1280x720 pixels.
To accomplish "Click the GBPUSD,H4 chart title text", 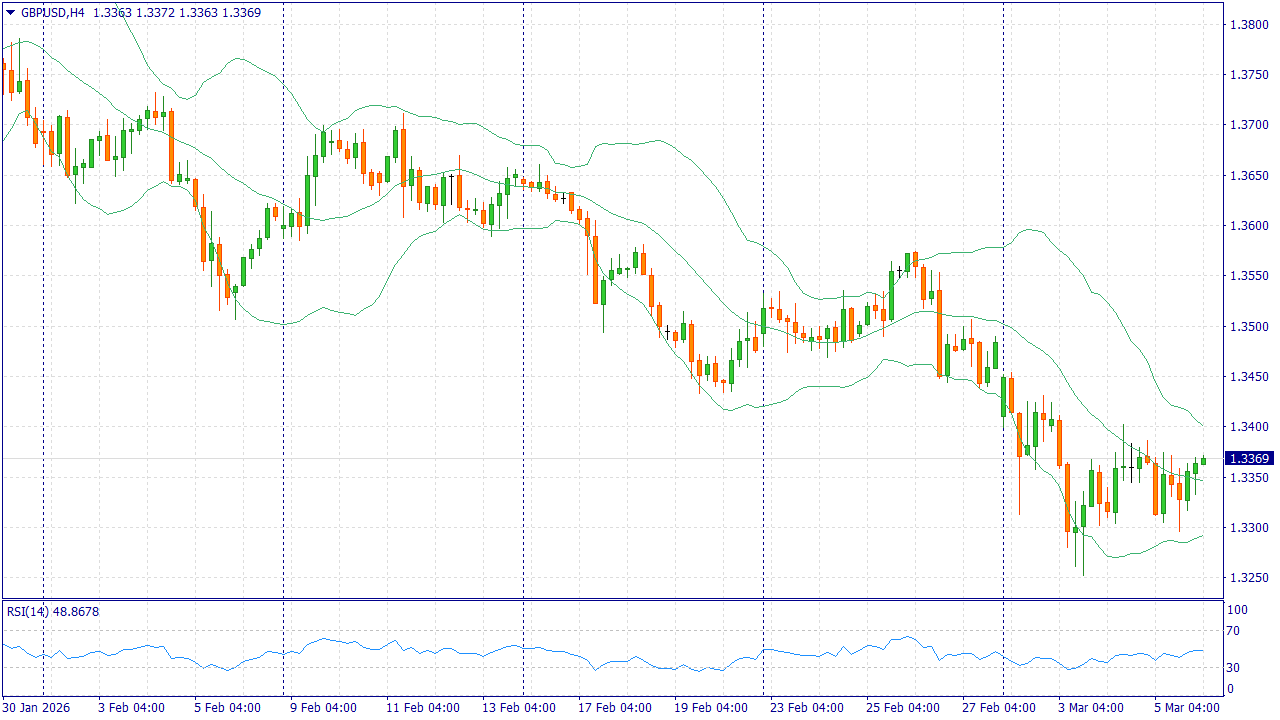I will 52,13.
